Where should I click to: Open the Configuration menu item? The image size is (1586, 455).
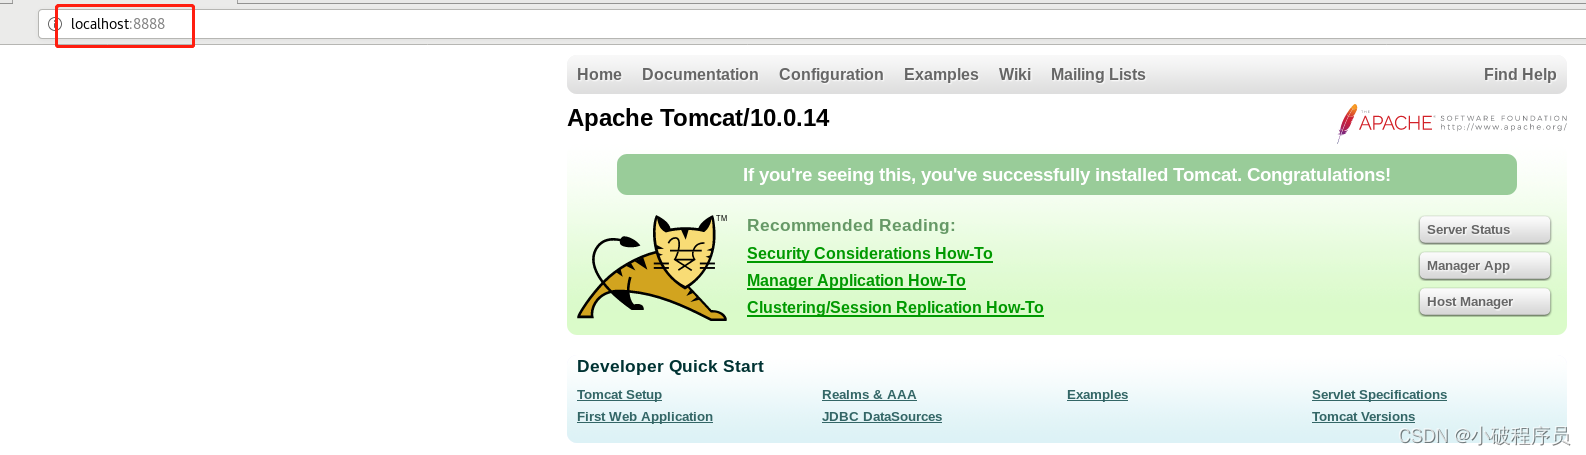831,75
